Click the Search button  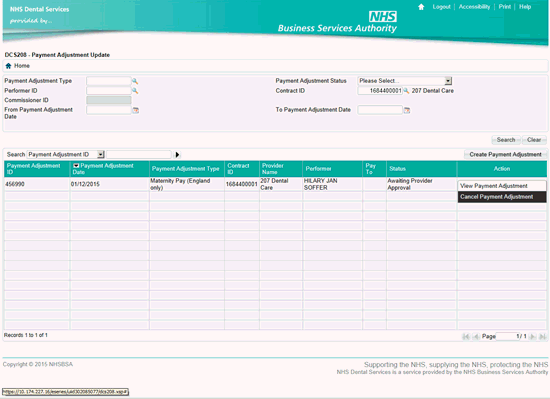[x=505, y=140]
